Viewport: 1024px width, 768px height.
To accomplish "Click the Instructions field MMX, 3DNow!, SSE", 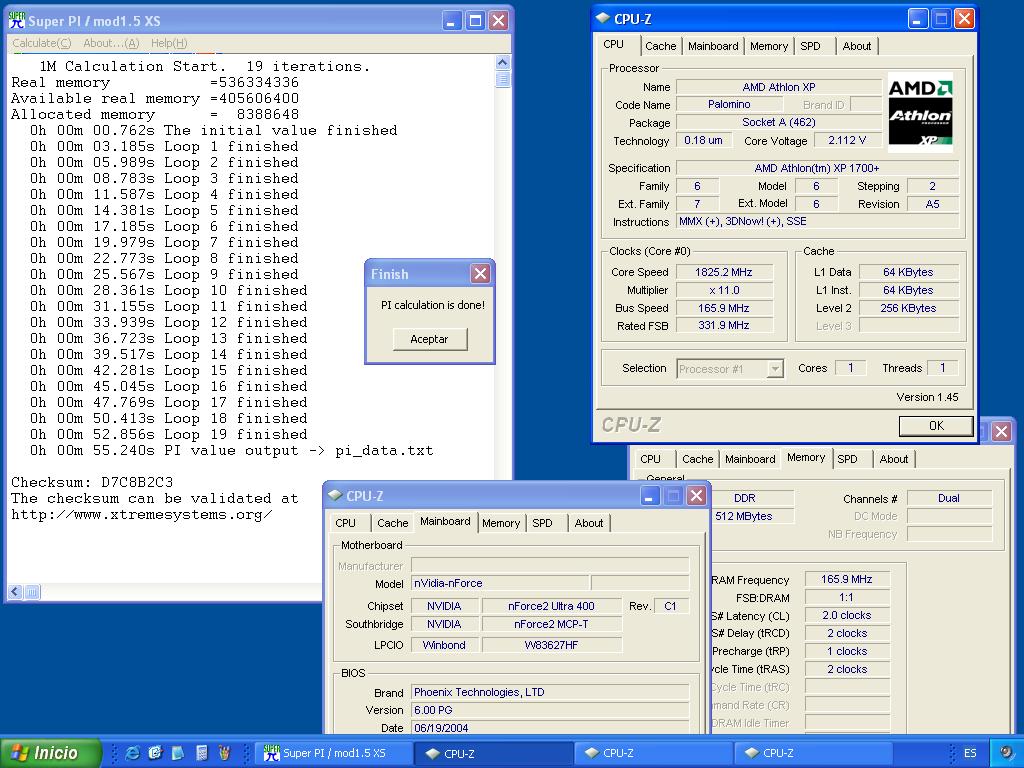I will coord(817,221).
